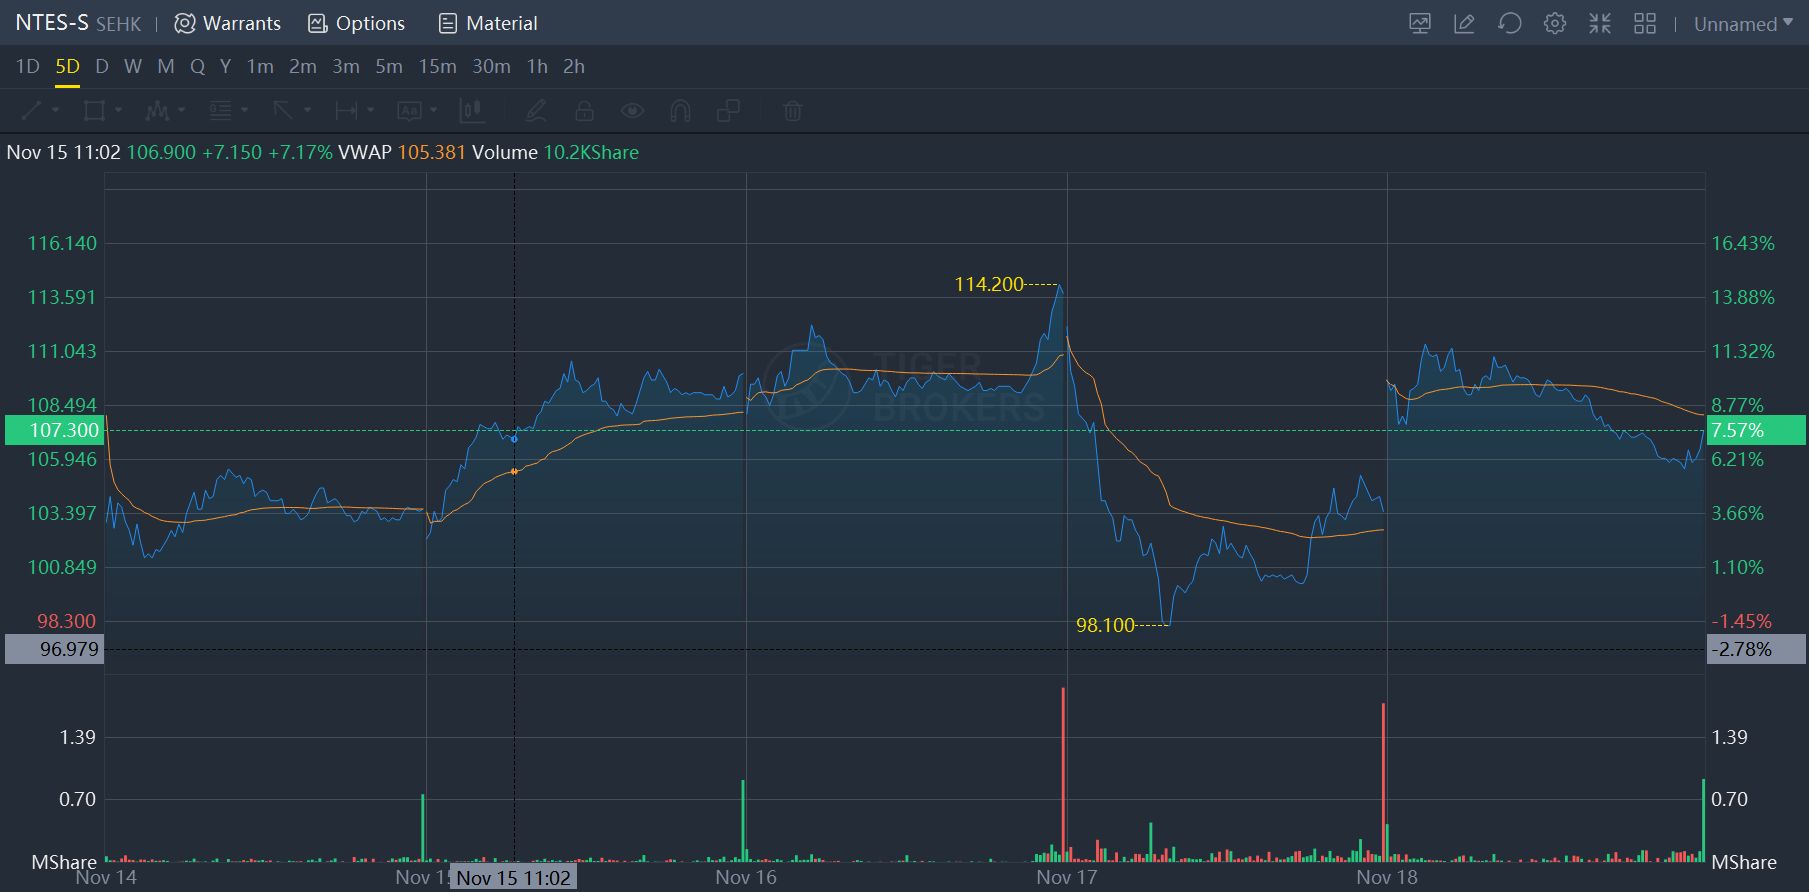Viewport: 1809px width, 892px height.
Task: Click the 96.979 crosshair price label
Action: tap(55, 649)
